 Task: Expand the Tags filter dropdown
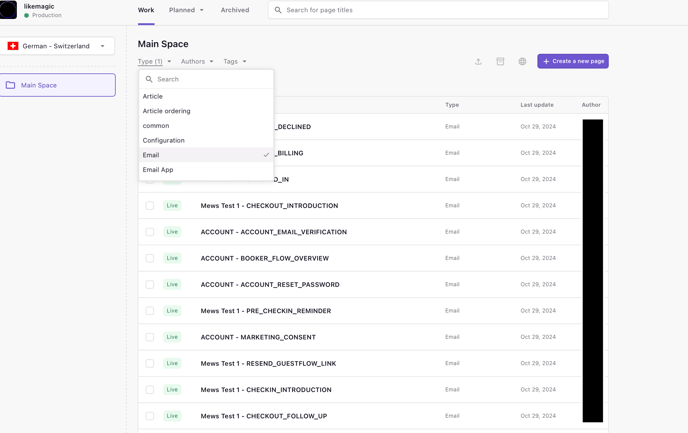click(235, 62)
